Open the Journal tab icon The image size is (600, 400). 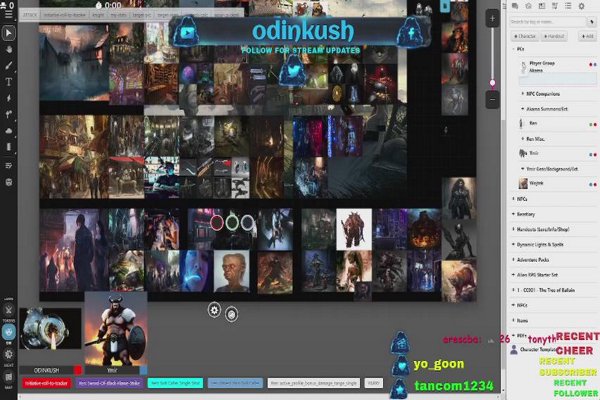[x=541, y=6]
